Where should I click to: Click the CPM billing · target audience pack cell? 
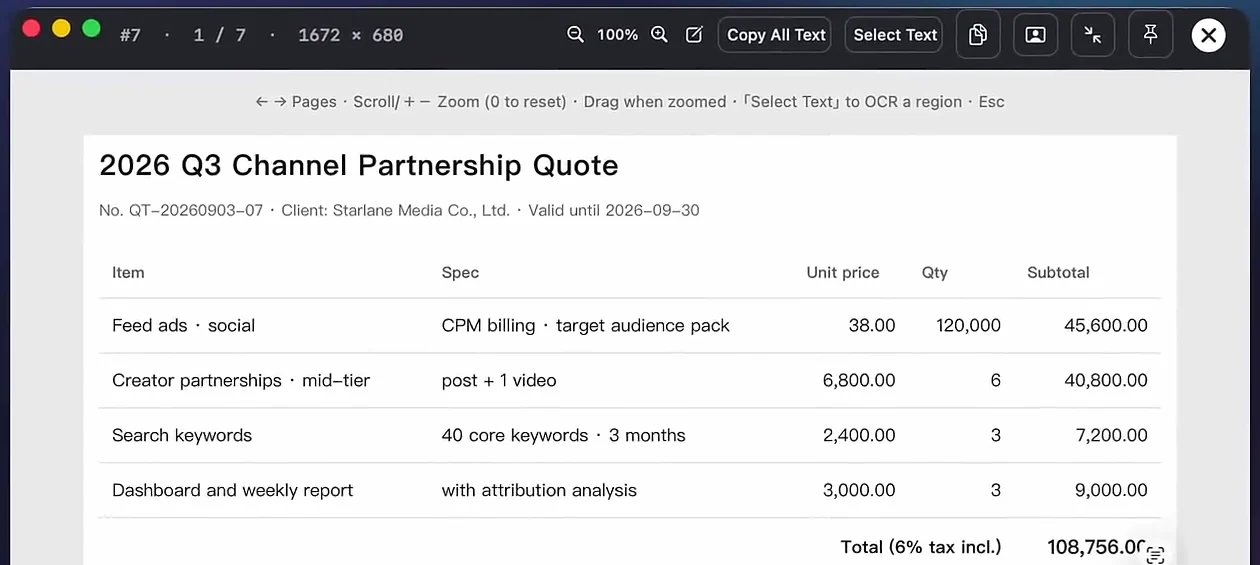click(585, 325)
